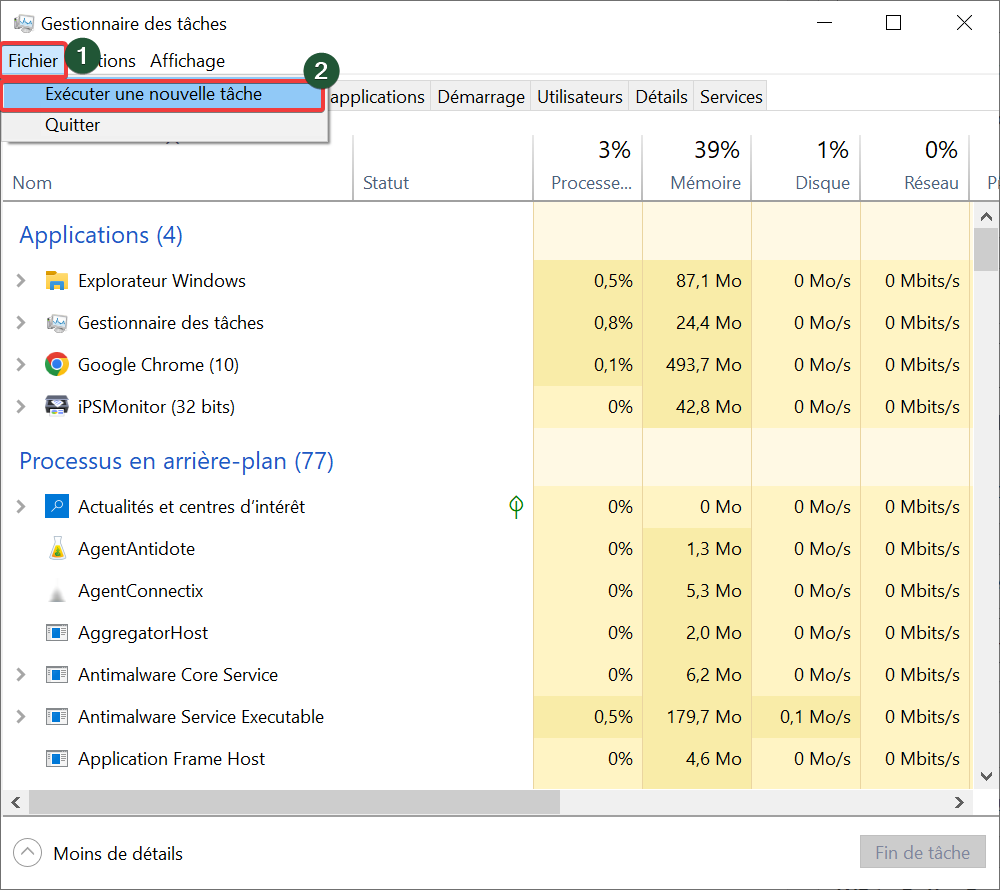1000x890 pixels.
Task: Expand the Explorateur Windows row
Action: pos(21,281)
